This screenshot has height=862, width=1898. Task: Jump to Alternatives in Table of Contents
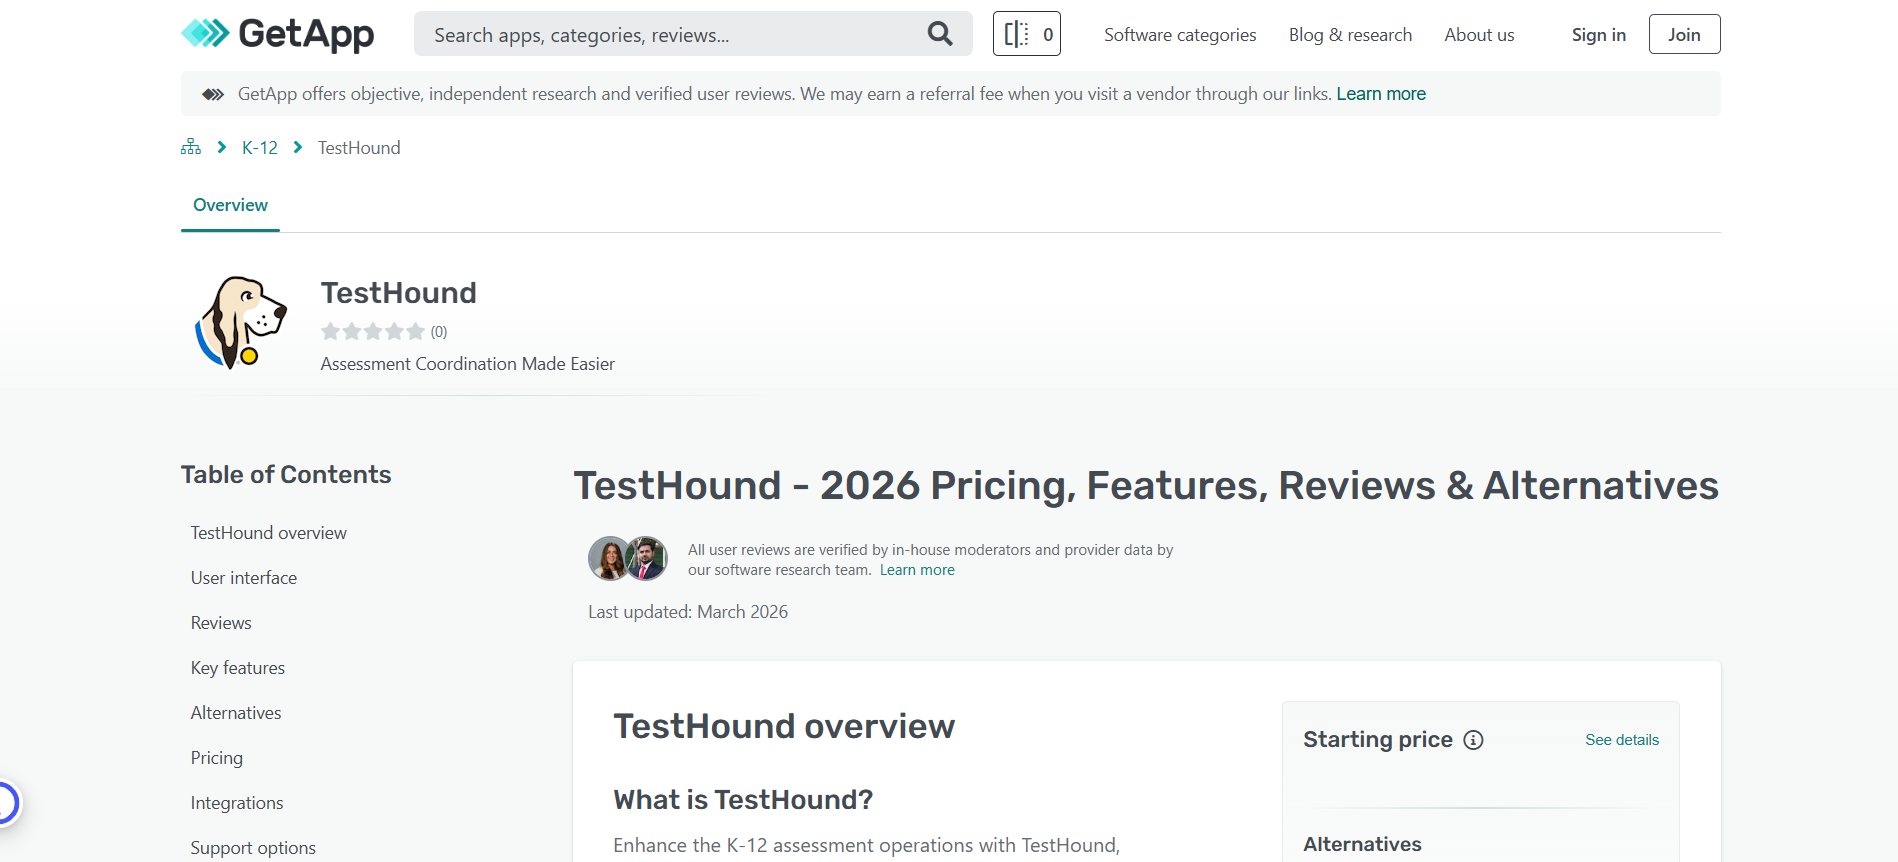pos(236,713)
